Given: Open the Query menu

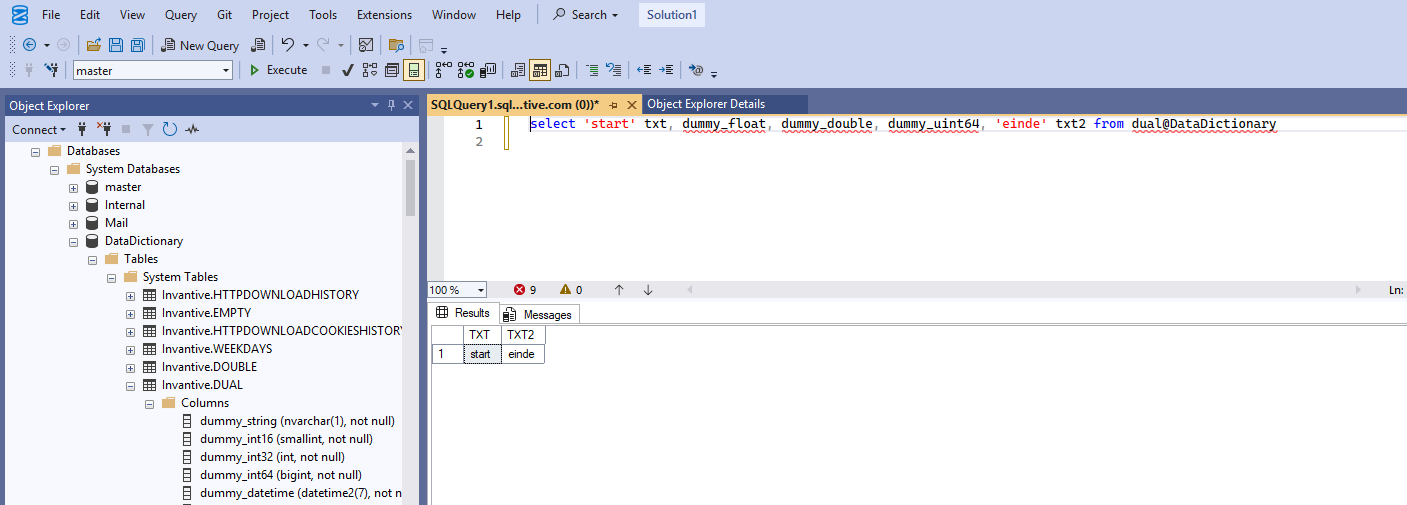Looking at the screenshot, I should tap(181, 15).
